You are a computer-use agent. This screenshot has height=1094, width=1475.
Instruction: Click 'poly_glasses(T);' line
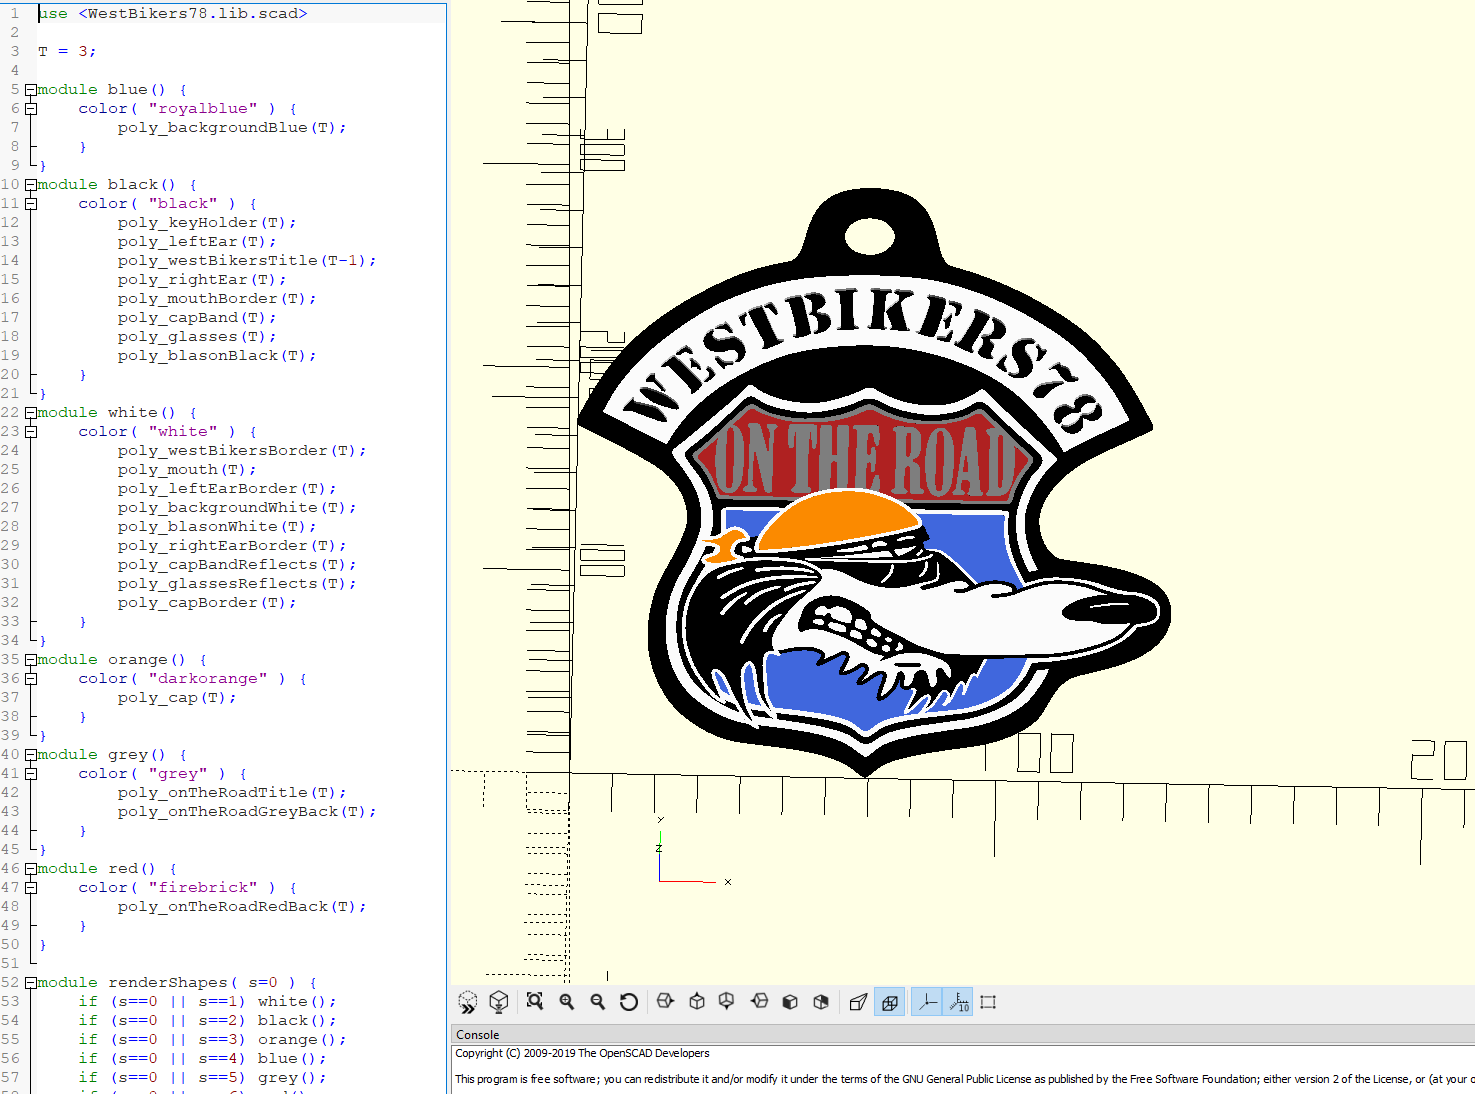(x=197, y=336)
